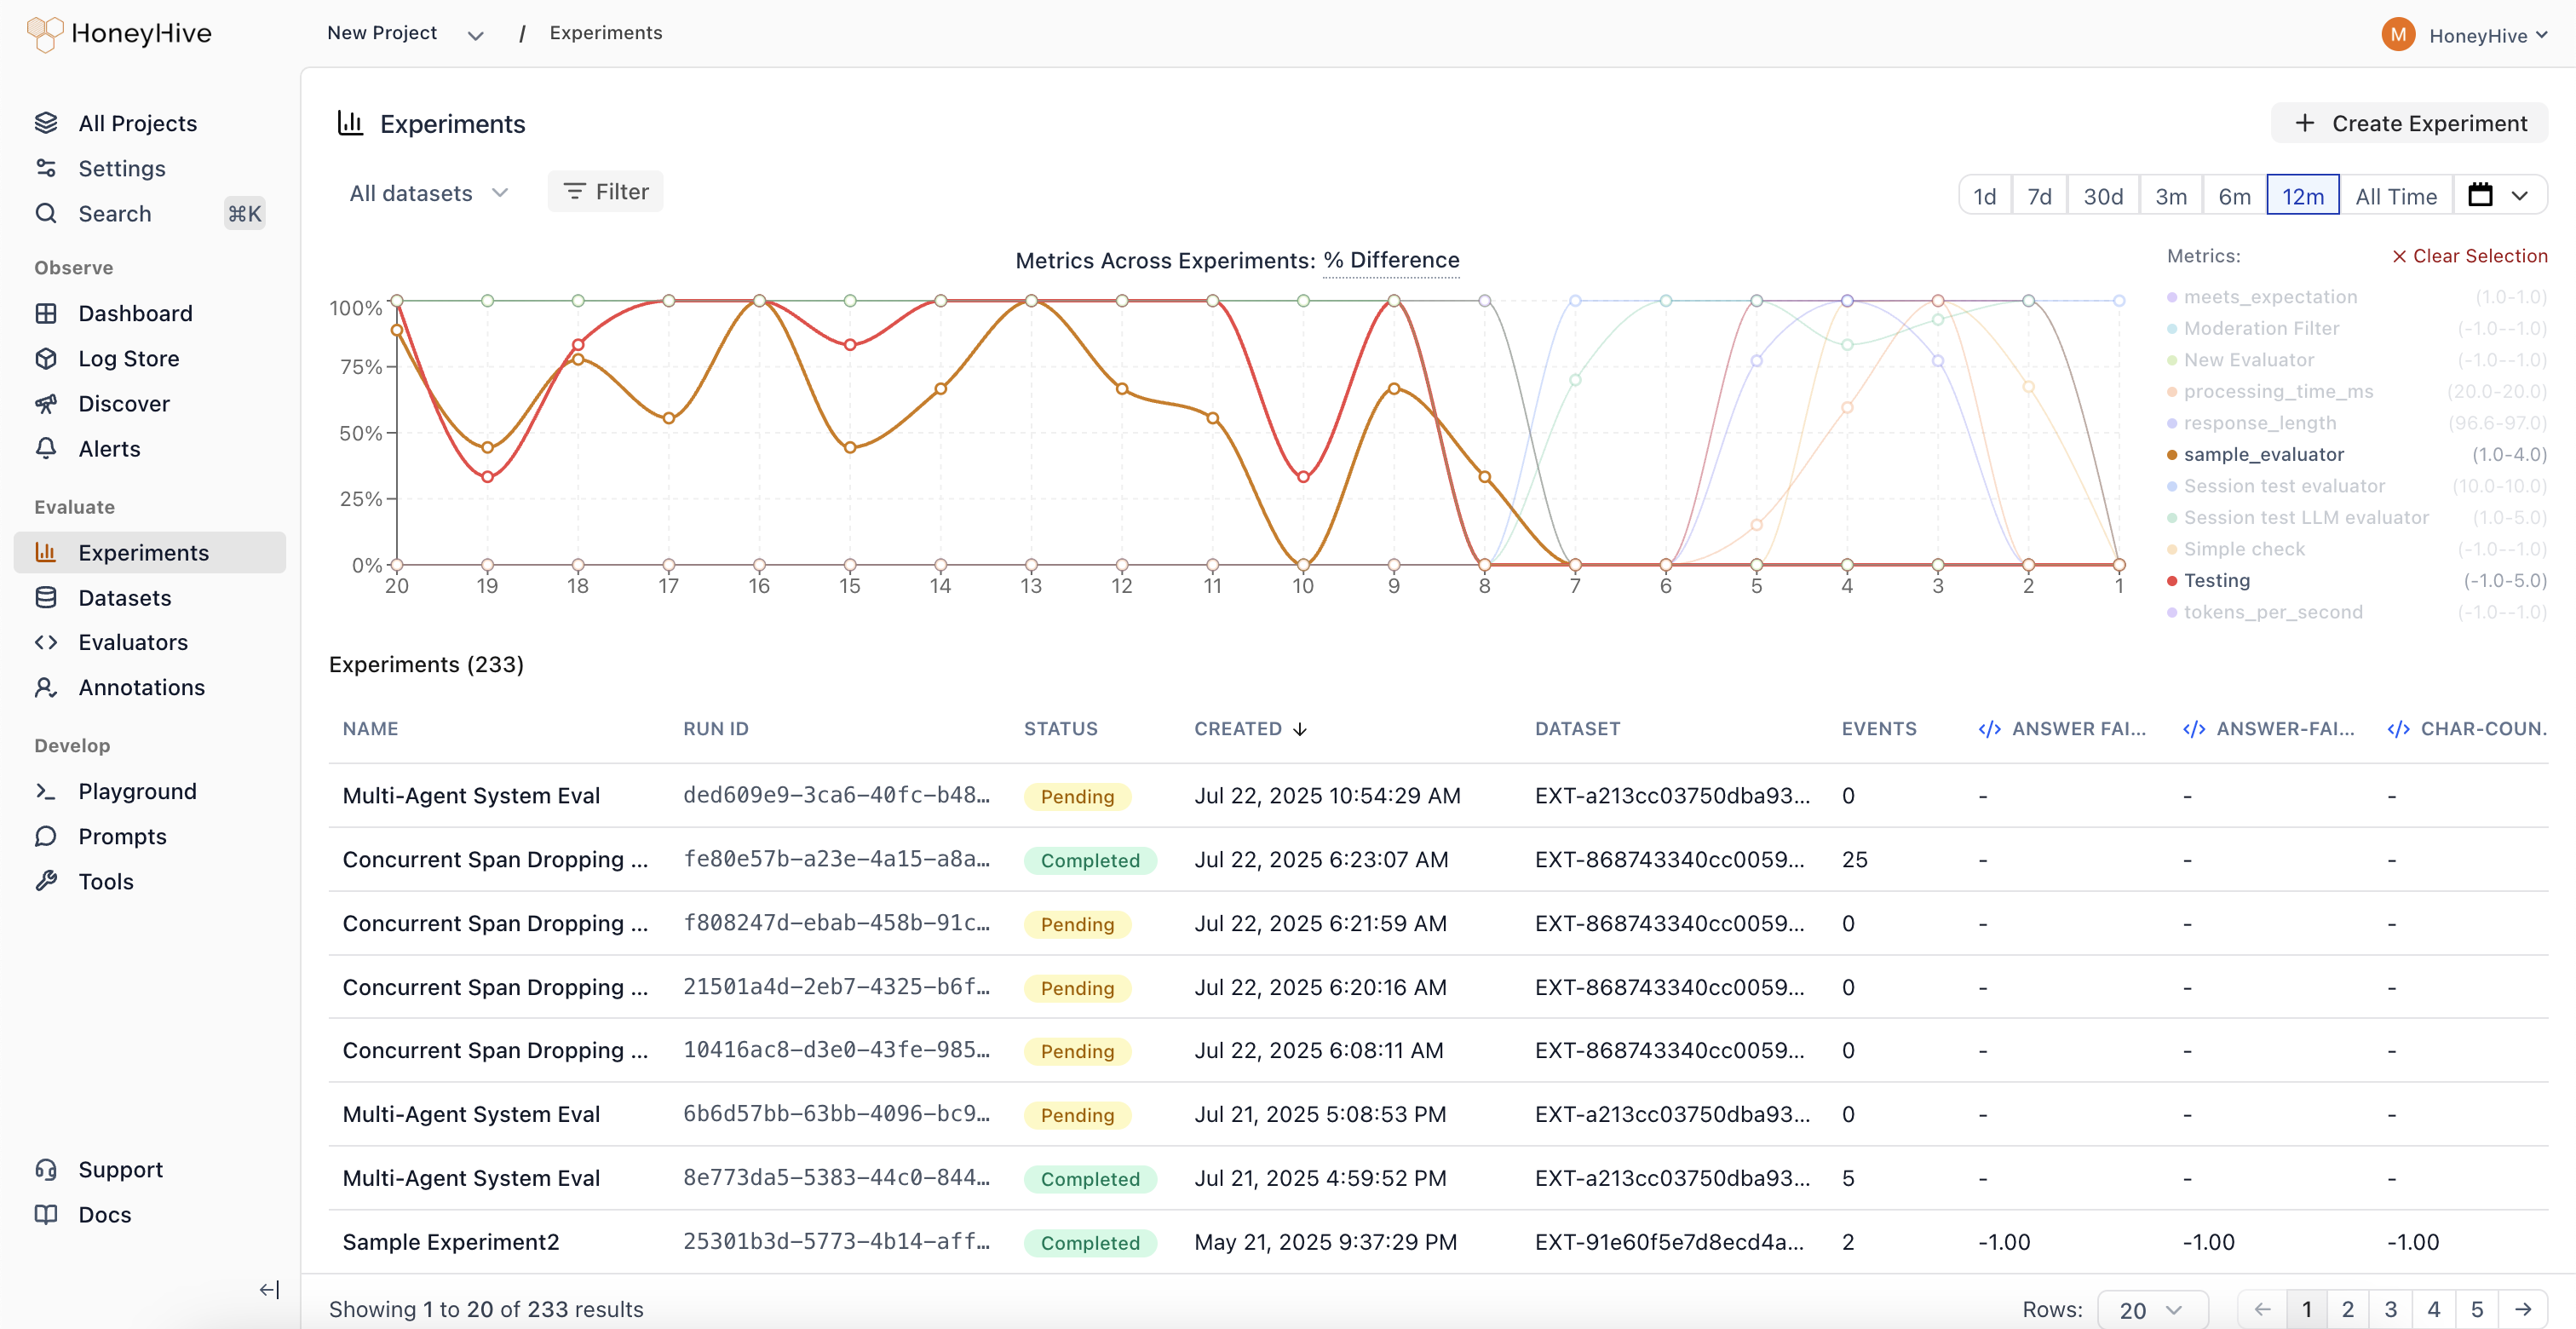Enable meets_expectation metric in legend
The width and height of the screenshot is (2576, 1329).
[2269, 297]
